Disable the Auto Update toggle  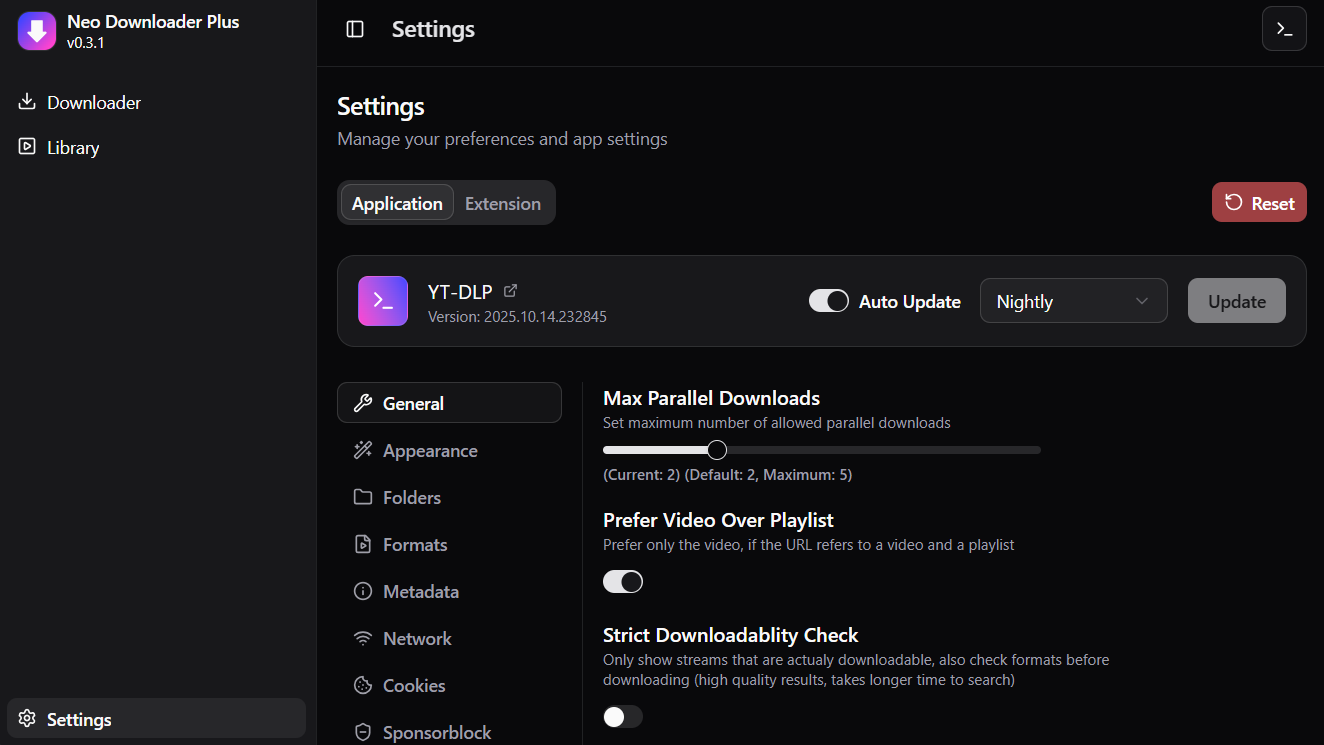[828, 301]
